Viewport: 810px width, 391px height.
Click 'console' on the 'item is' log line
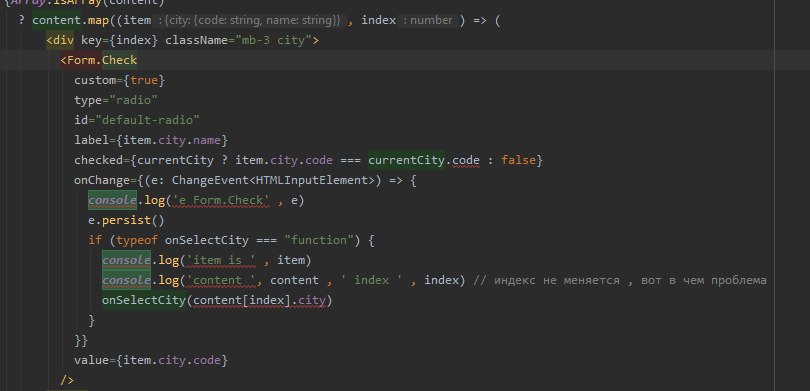point(126,260)
